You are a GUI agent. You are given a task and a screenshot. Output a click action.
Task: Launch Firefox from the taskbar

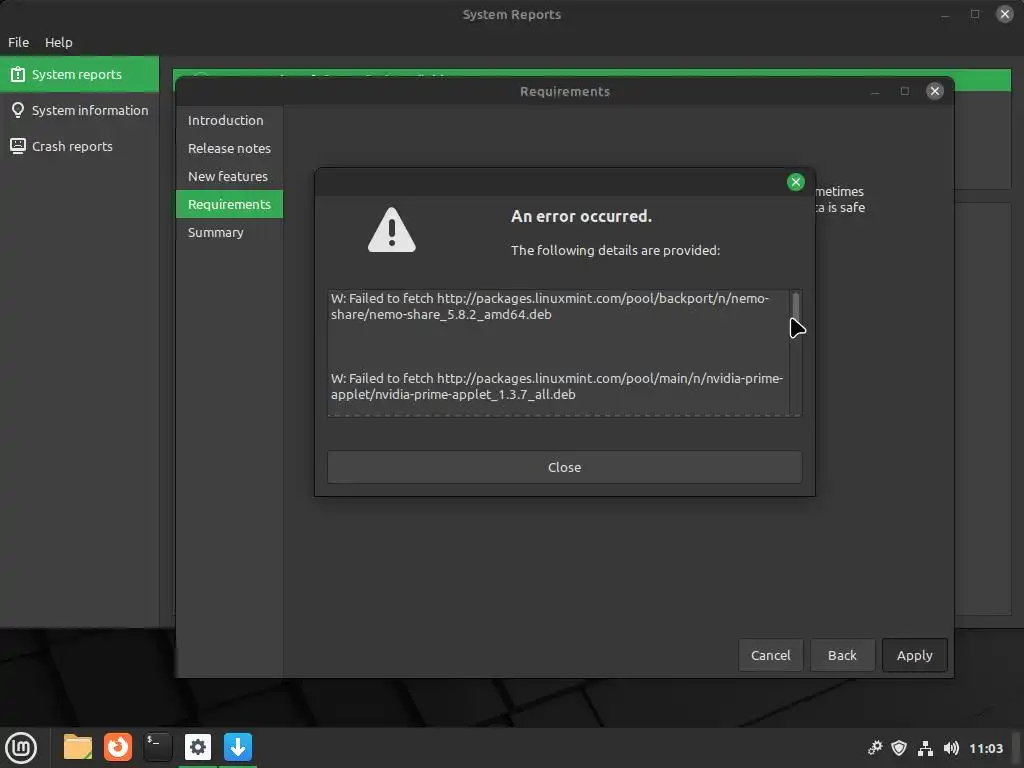118,747
